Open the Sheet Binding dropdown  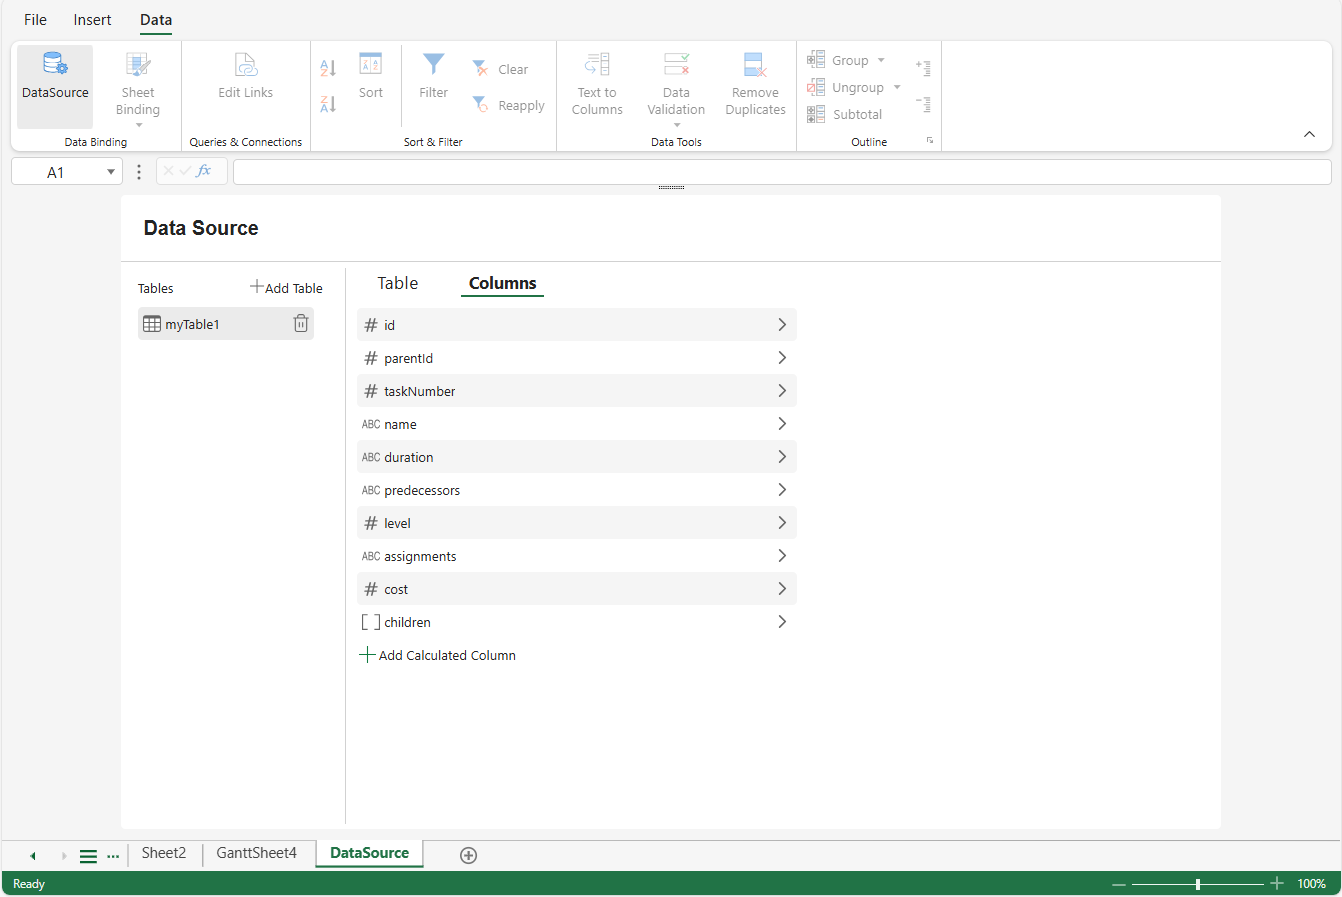pos(138,124)
